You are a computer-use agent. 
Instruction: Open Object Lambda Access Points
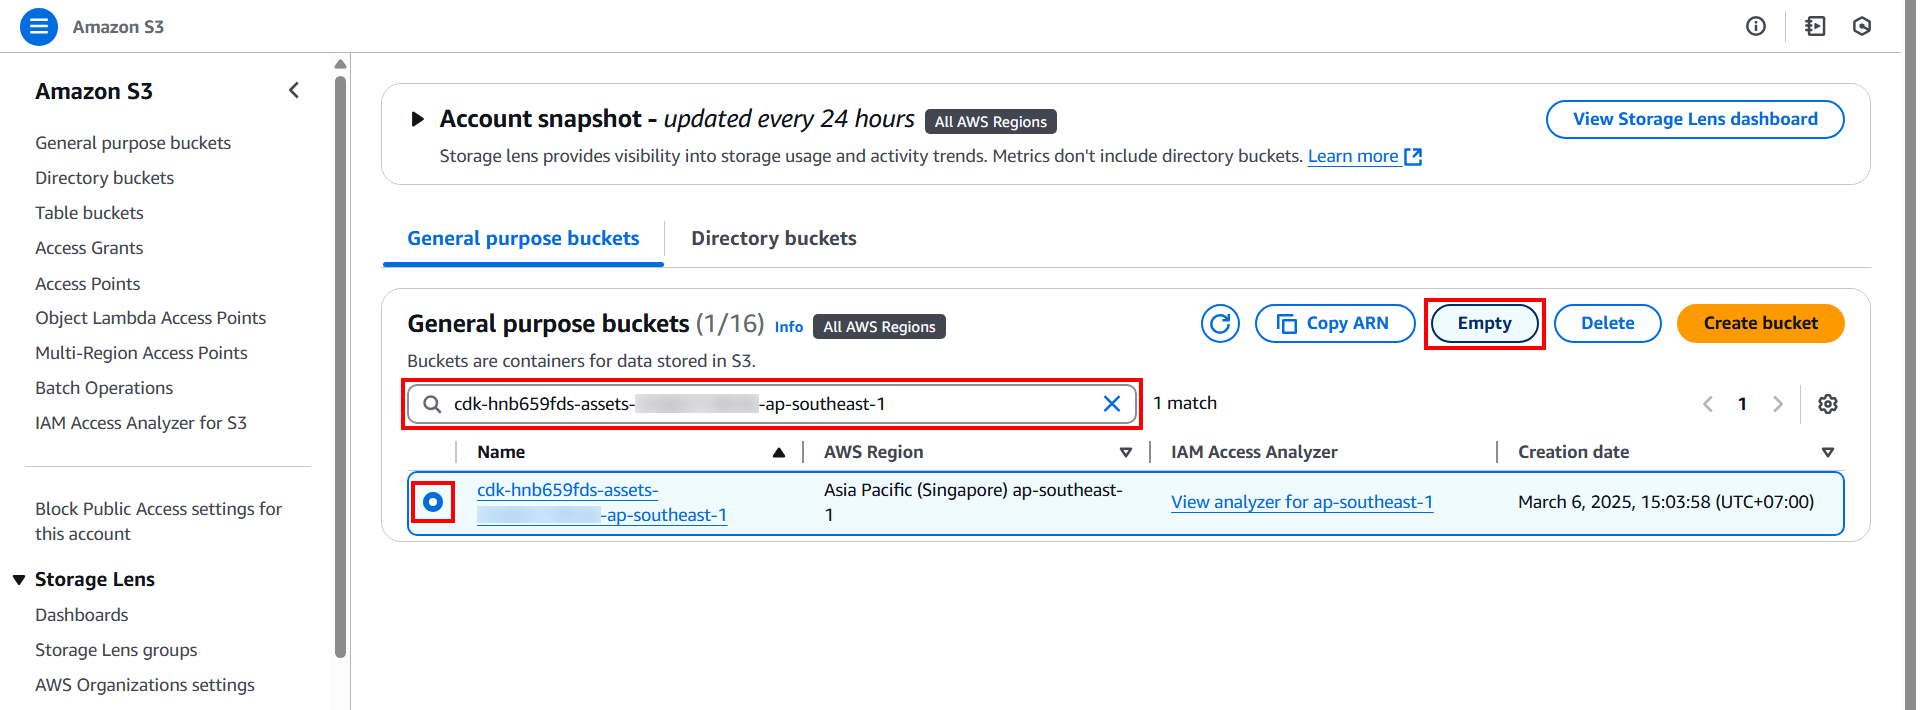[x=151, y=318]
